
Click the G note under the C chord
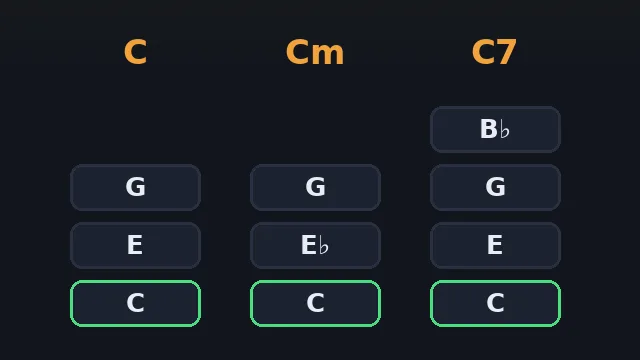tap(136, 187)
